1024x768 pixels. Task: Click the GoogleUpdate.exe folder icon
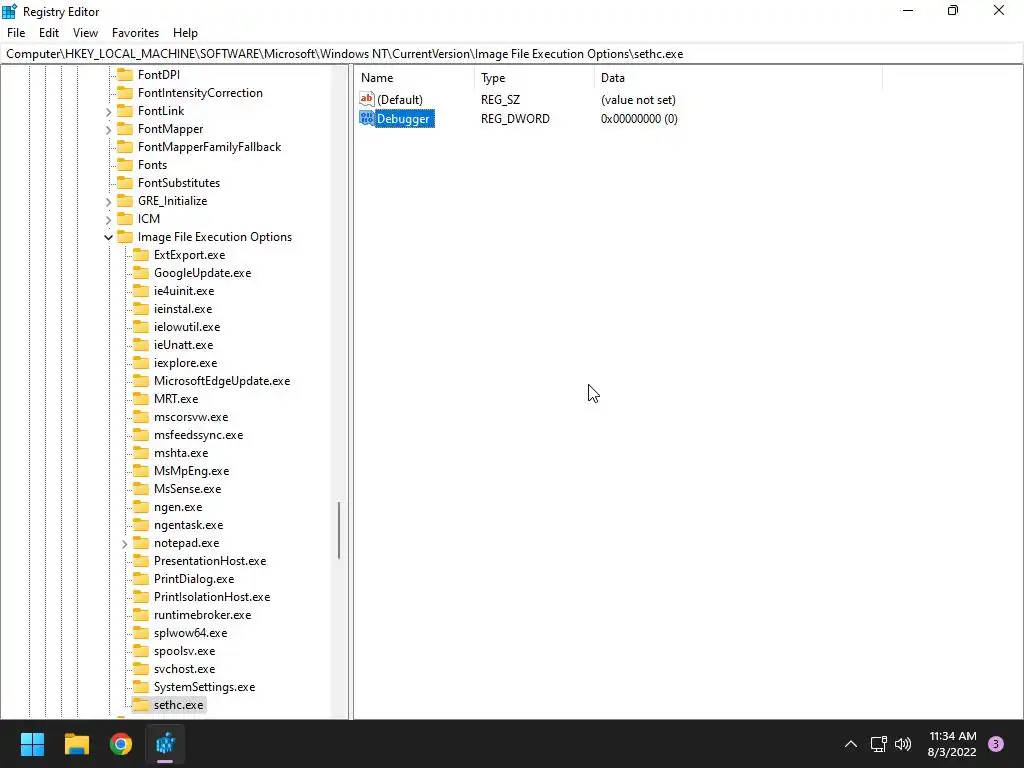tap(141, 273)
